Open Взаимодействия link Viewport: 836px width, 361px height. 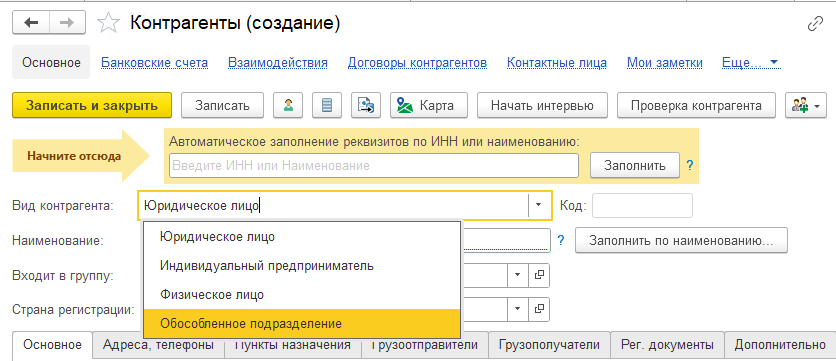coord(278,63)
